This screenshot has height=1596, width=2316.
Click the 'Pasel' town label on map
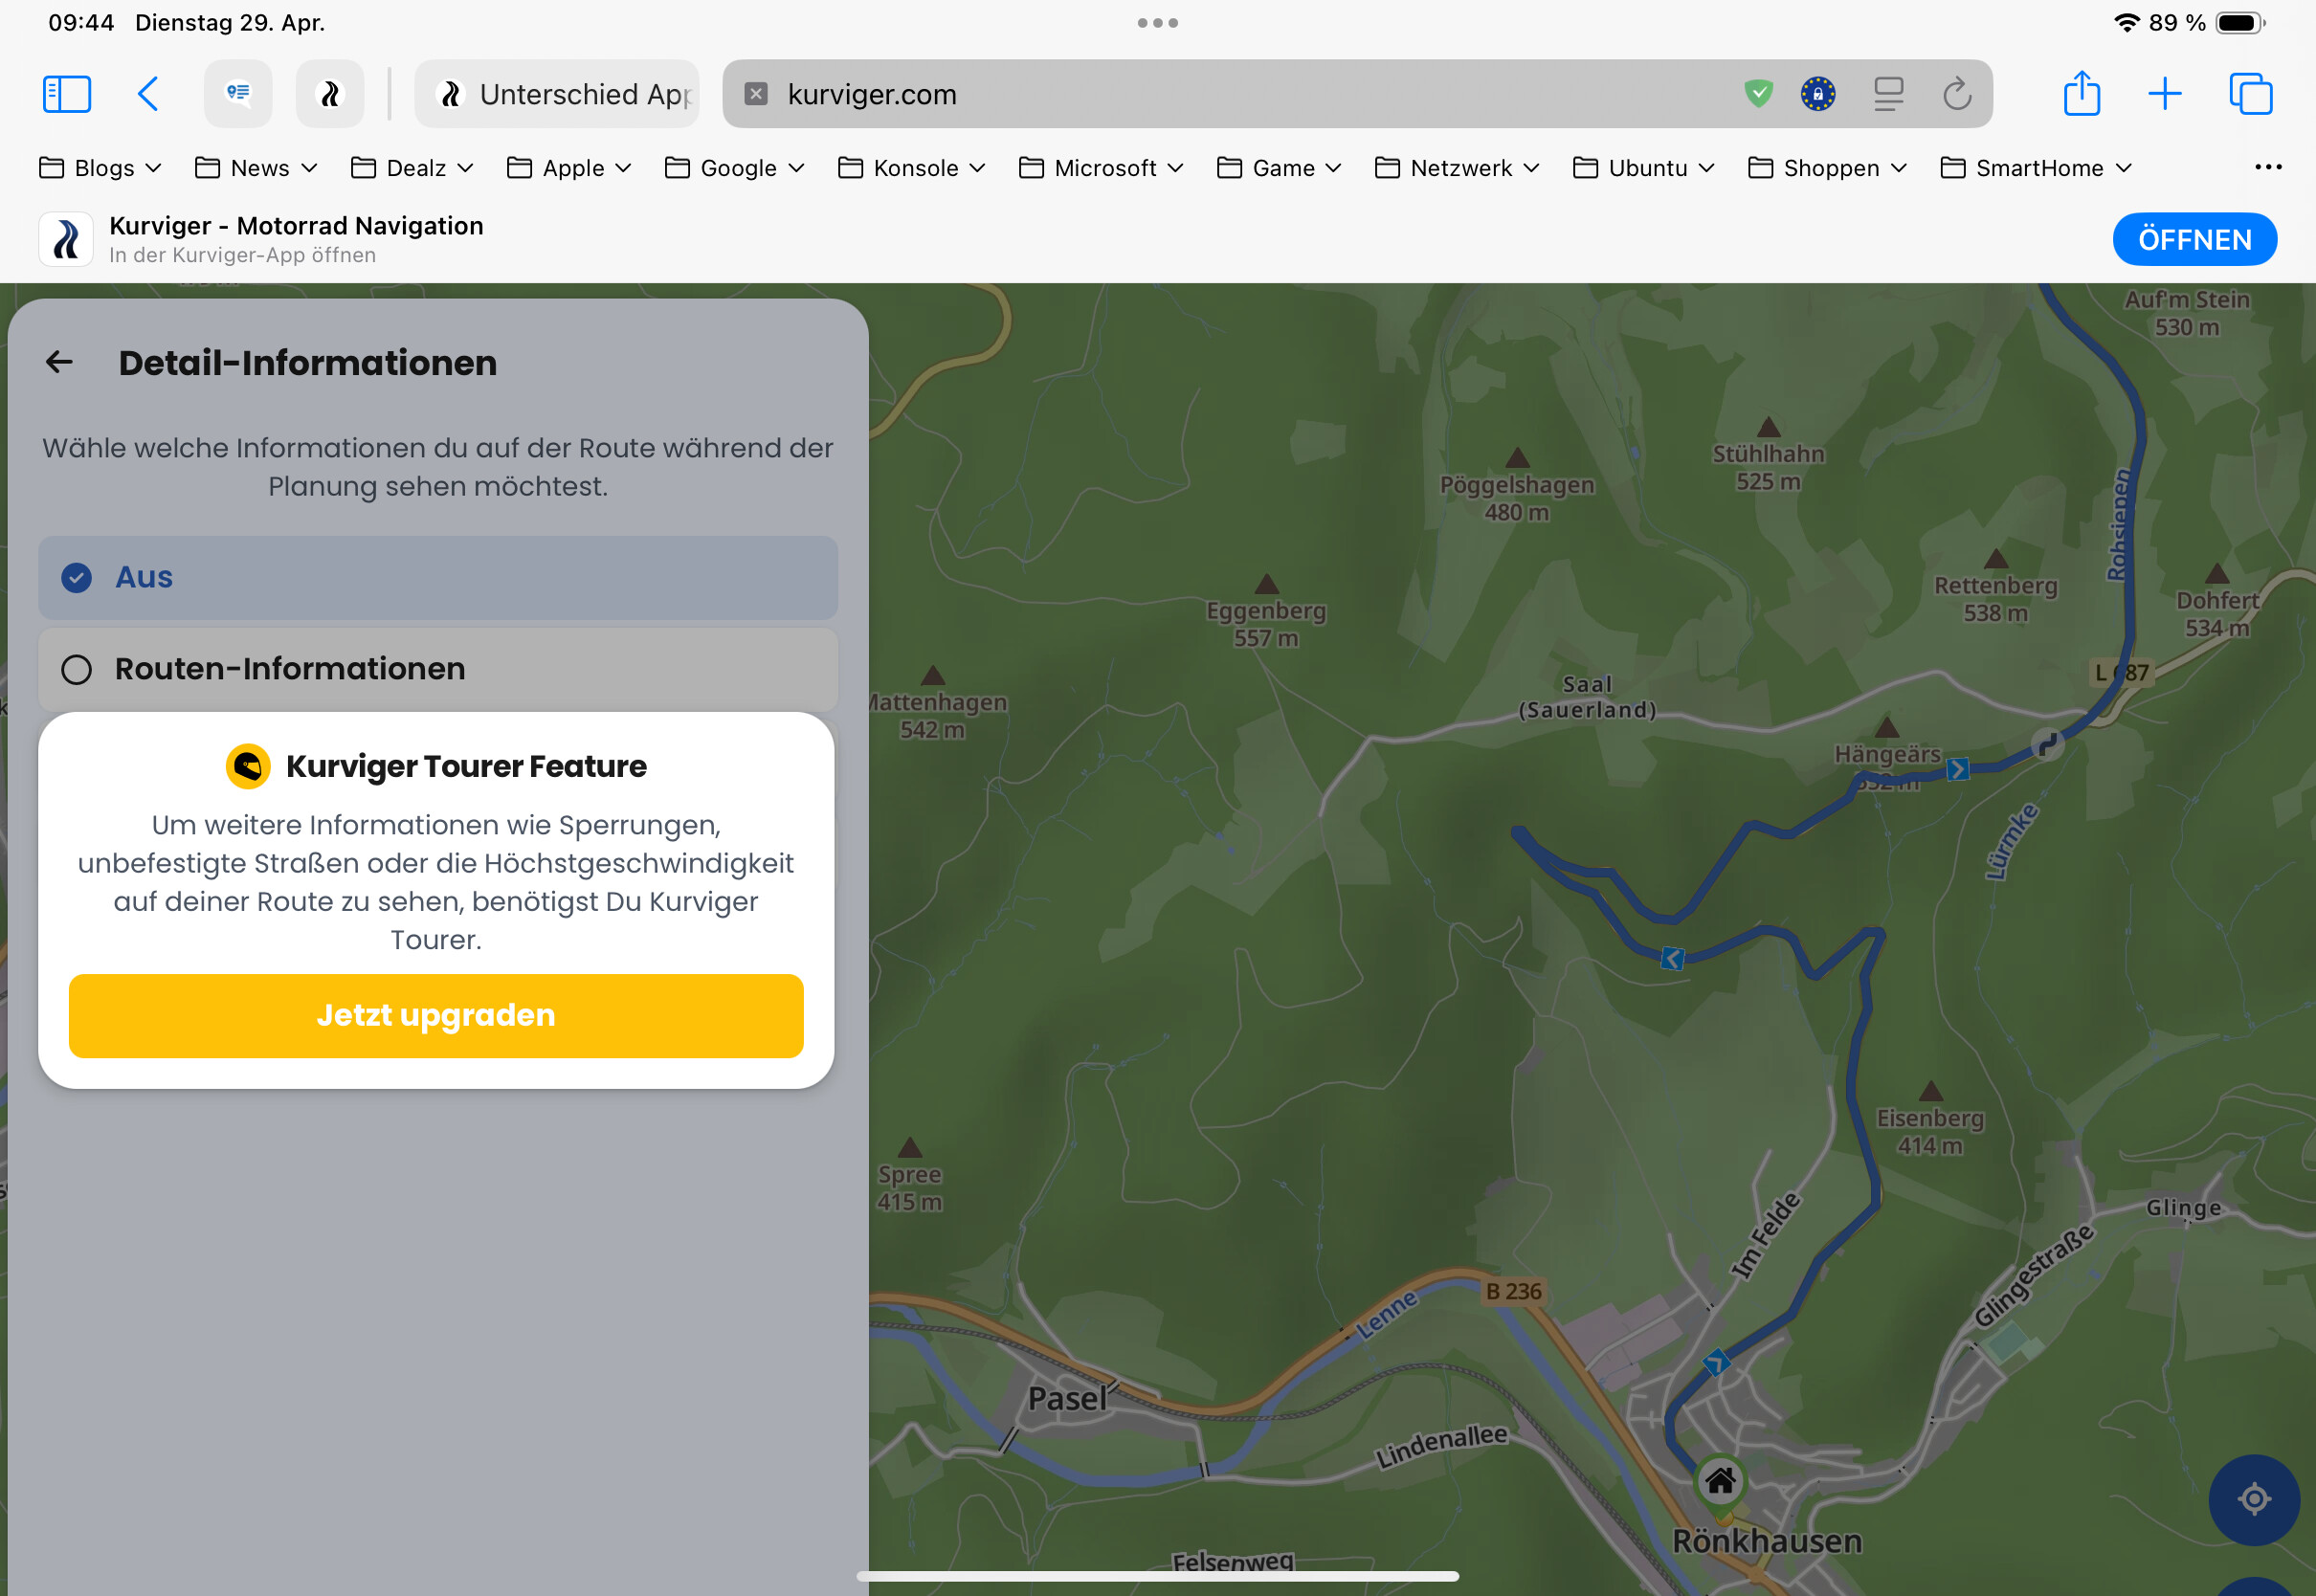pos(1067,1399)
